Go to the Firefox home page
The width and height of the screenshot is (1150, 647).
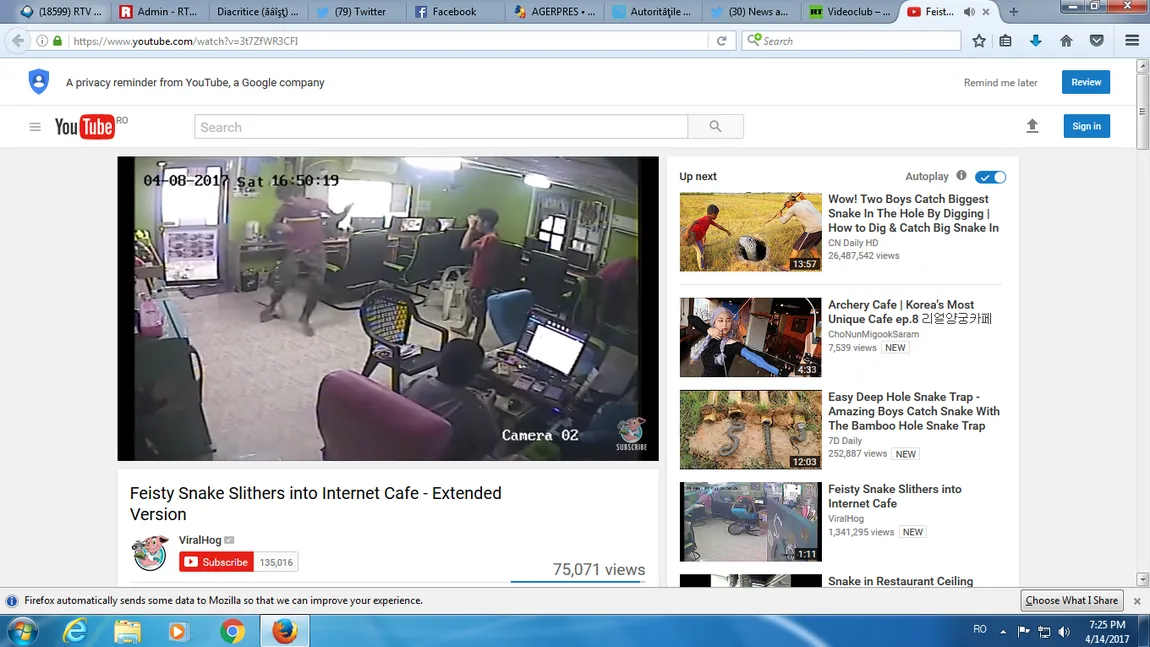(x=1066, y=41)
